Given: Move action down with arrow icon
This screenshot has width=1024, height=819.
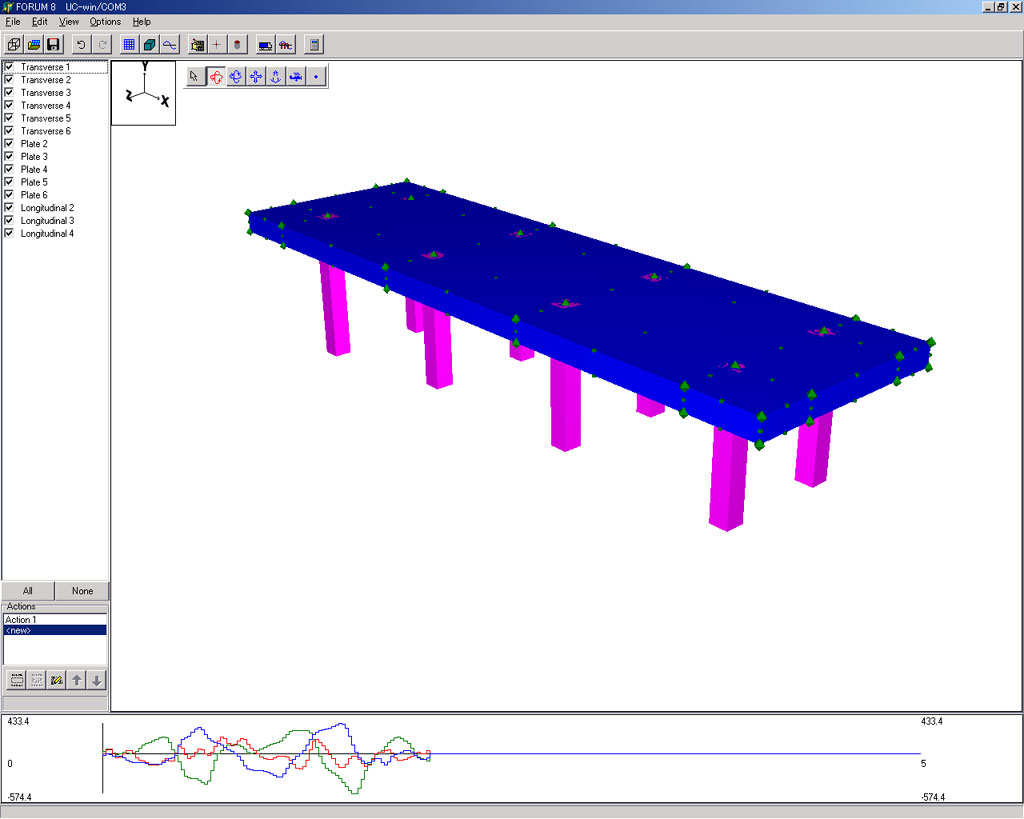Looking at the screenshot, I should point(97,680).
